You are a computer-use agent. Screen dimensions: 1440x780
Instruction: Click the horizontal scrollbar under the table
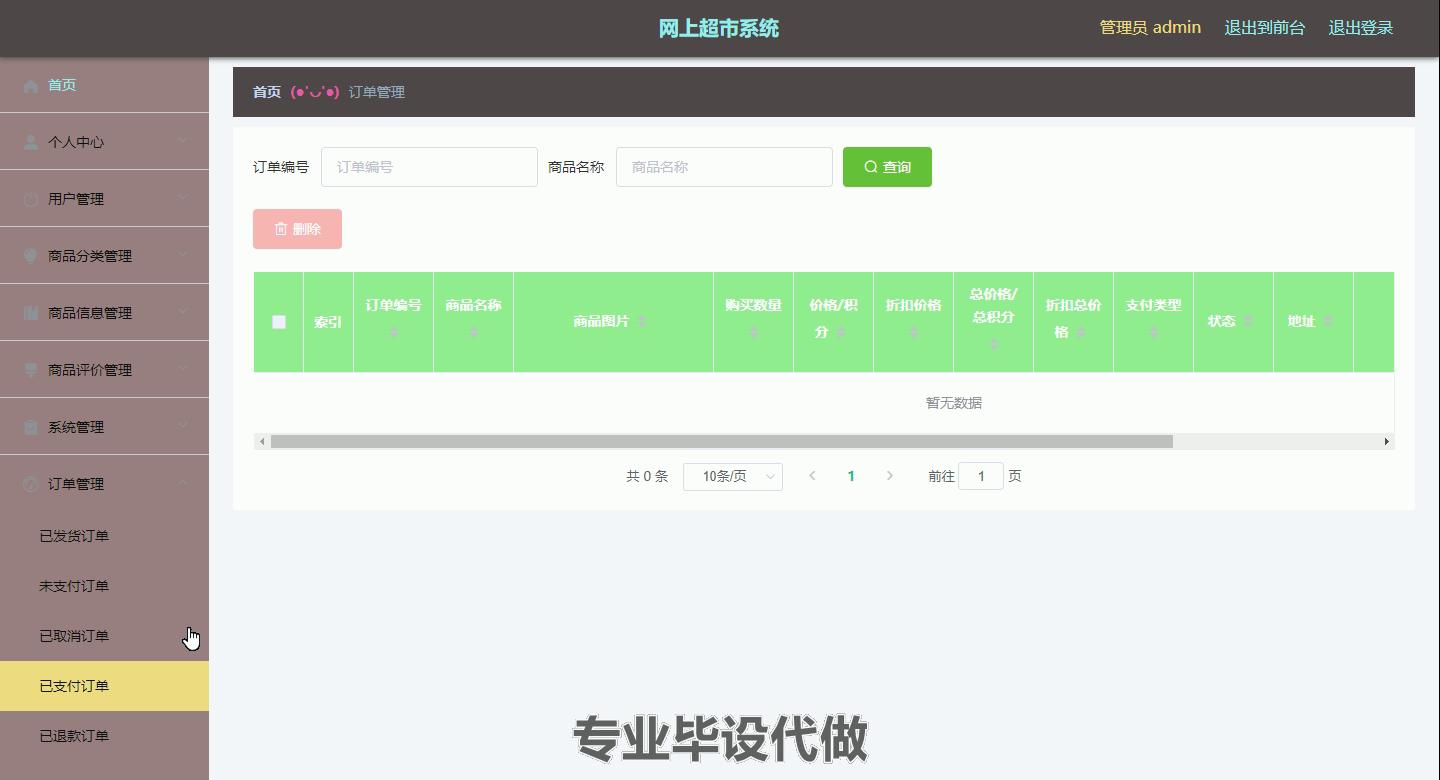coord(720,441)
